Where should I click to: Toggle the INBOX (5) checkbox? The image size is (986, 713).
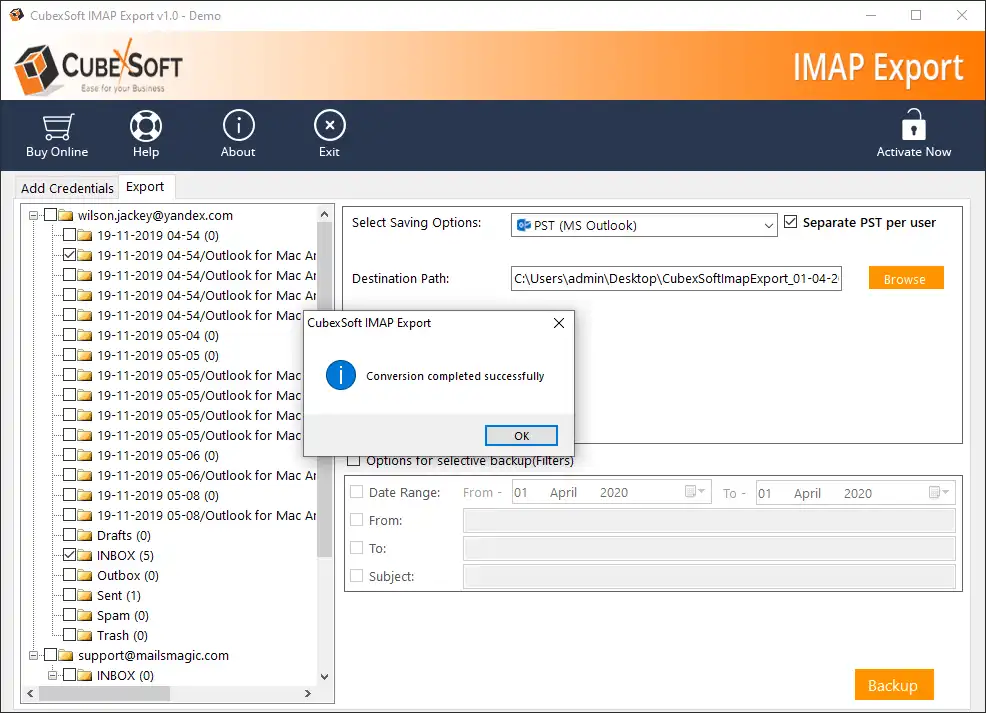coord(69,555)
